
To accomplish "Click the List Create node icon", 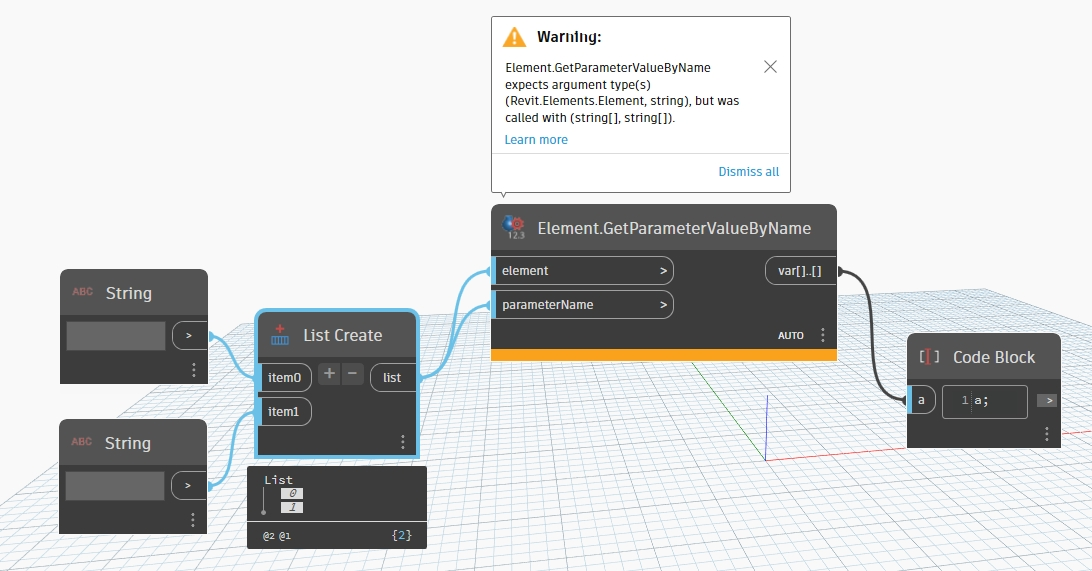I will click(280, 335).
